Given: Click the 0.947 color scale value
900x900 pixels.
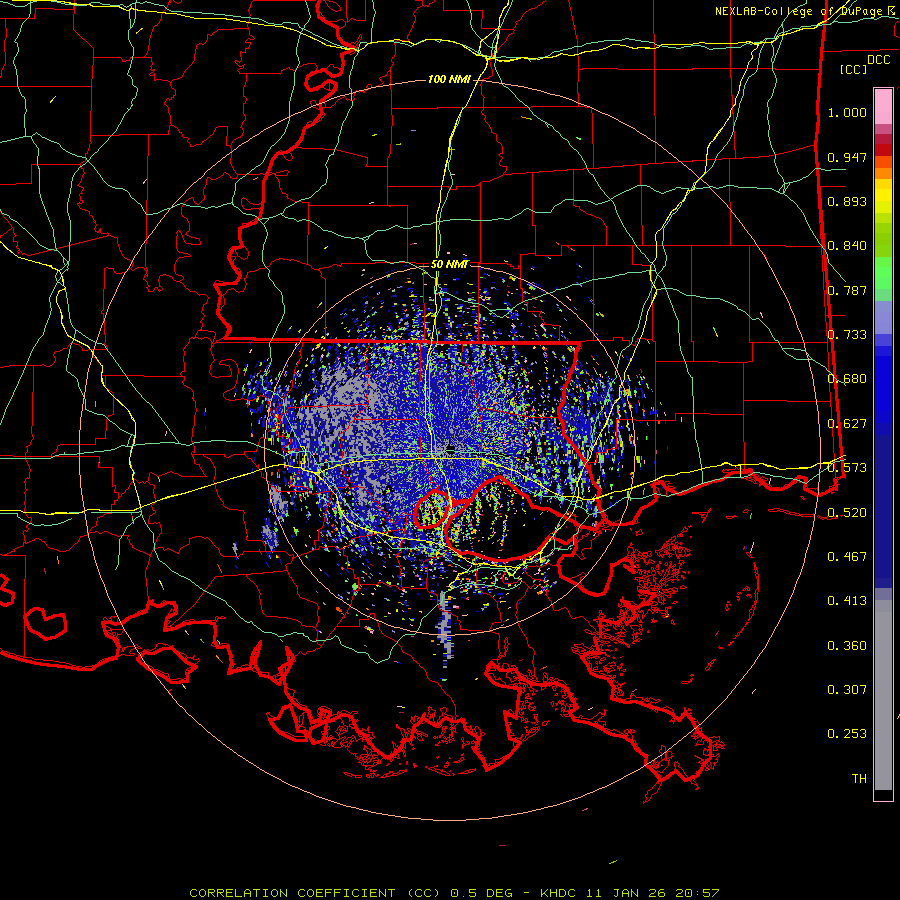Looking at the screenshot, I should (x=847, y=157).
